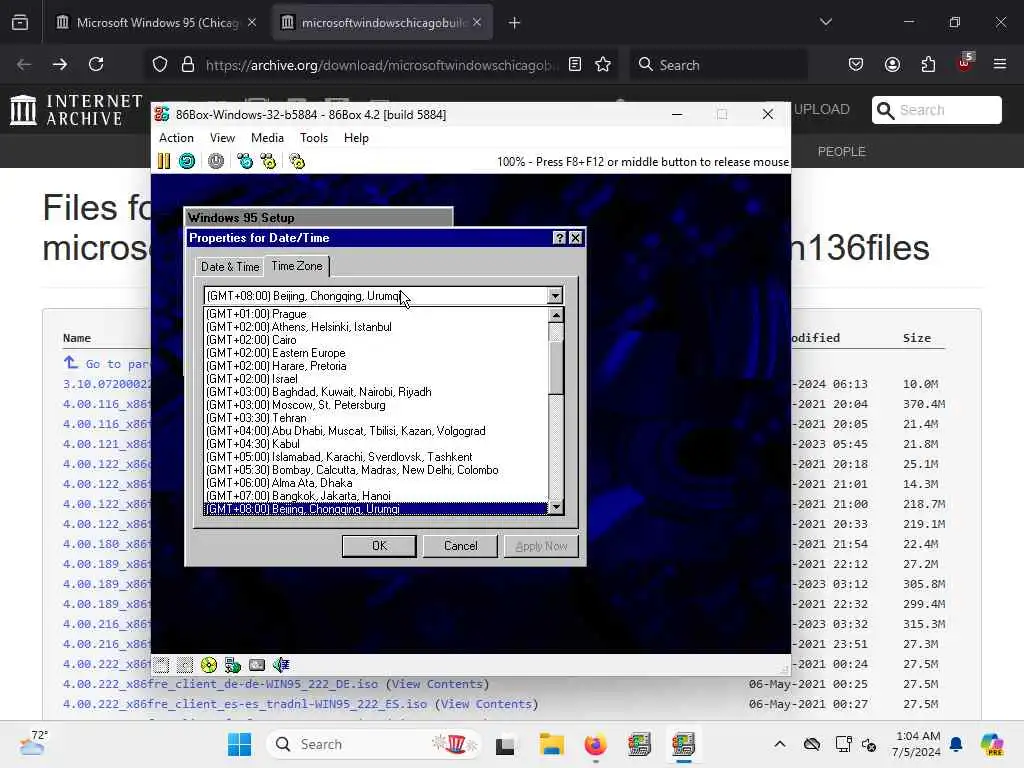Go forward with Firefox forward arrow

pos(60,65)
